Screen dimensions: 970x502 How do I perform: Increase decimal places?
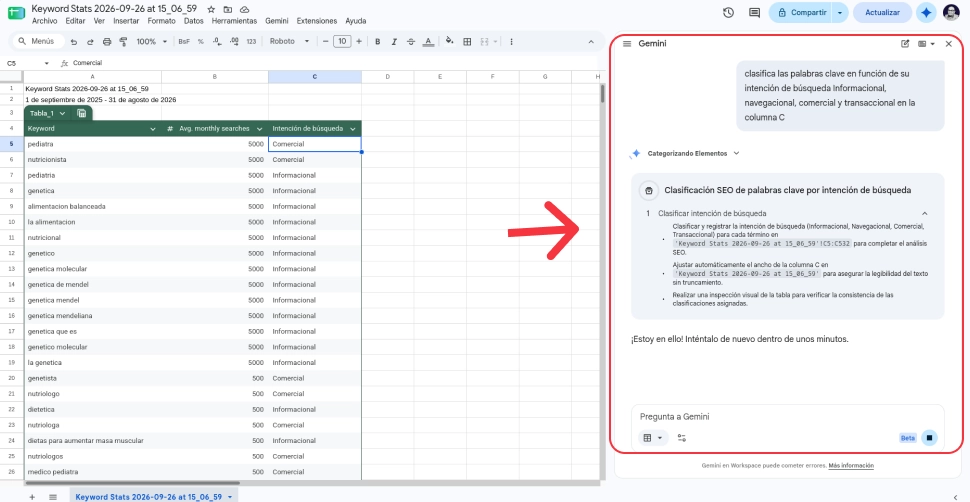click(x=234, y=41)
